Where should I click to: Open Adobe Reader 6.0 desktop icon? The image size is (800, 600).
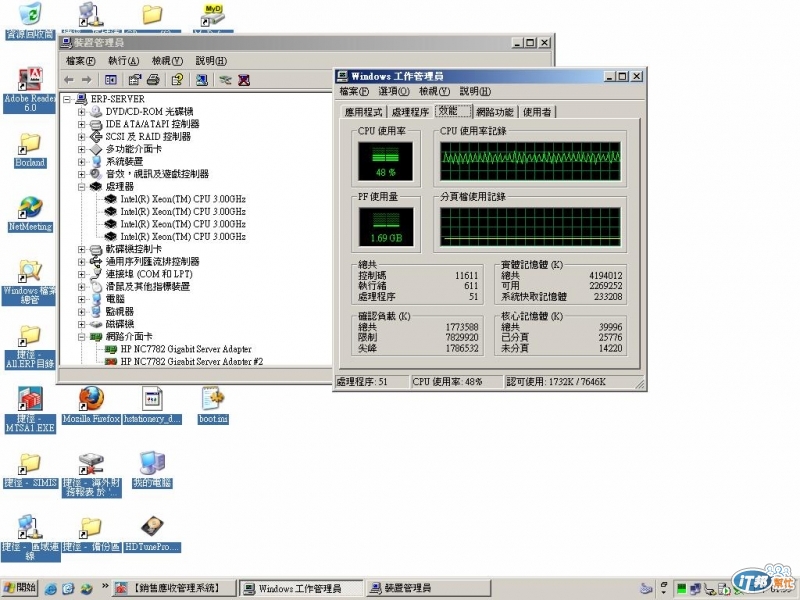pyautogui.click(x=30, y=90)
